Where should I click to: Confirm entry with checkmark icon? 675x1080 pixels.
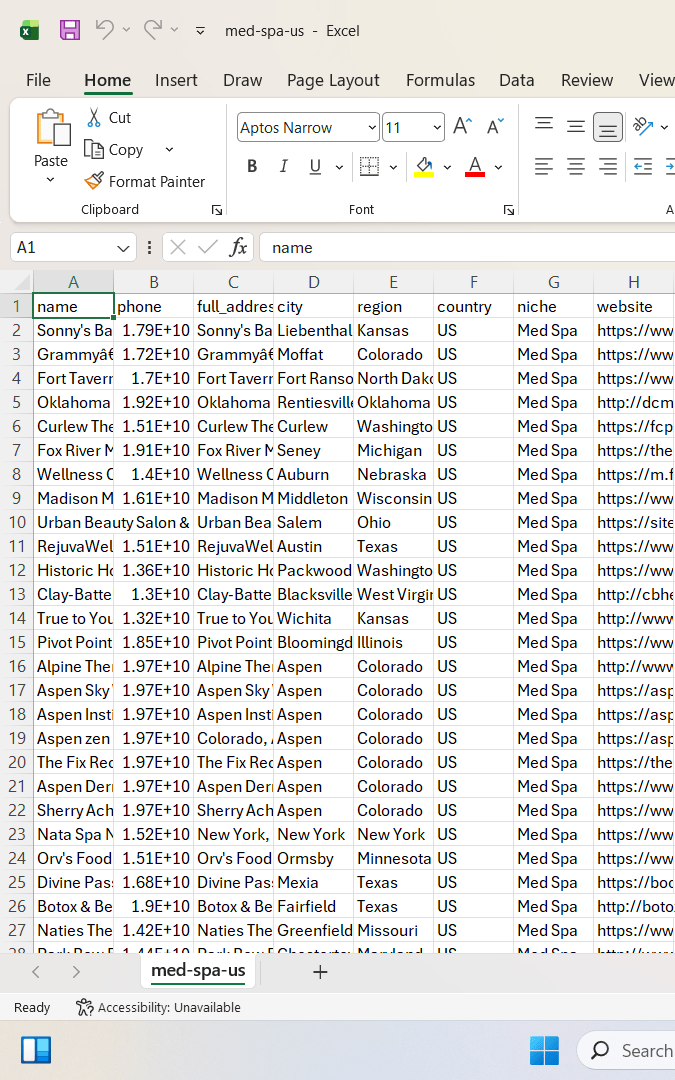208,247
